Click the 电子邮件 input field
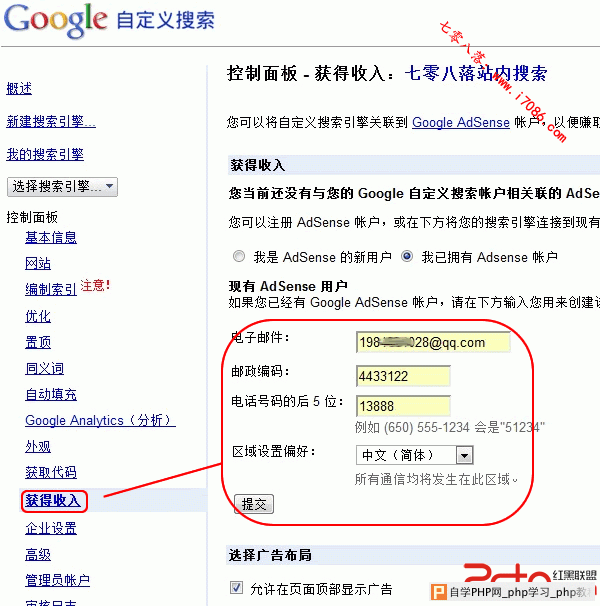Screen dimensions: 600x606 pos(433,342)
